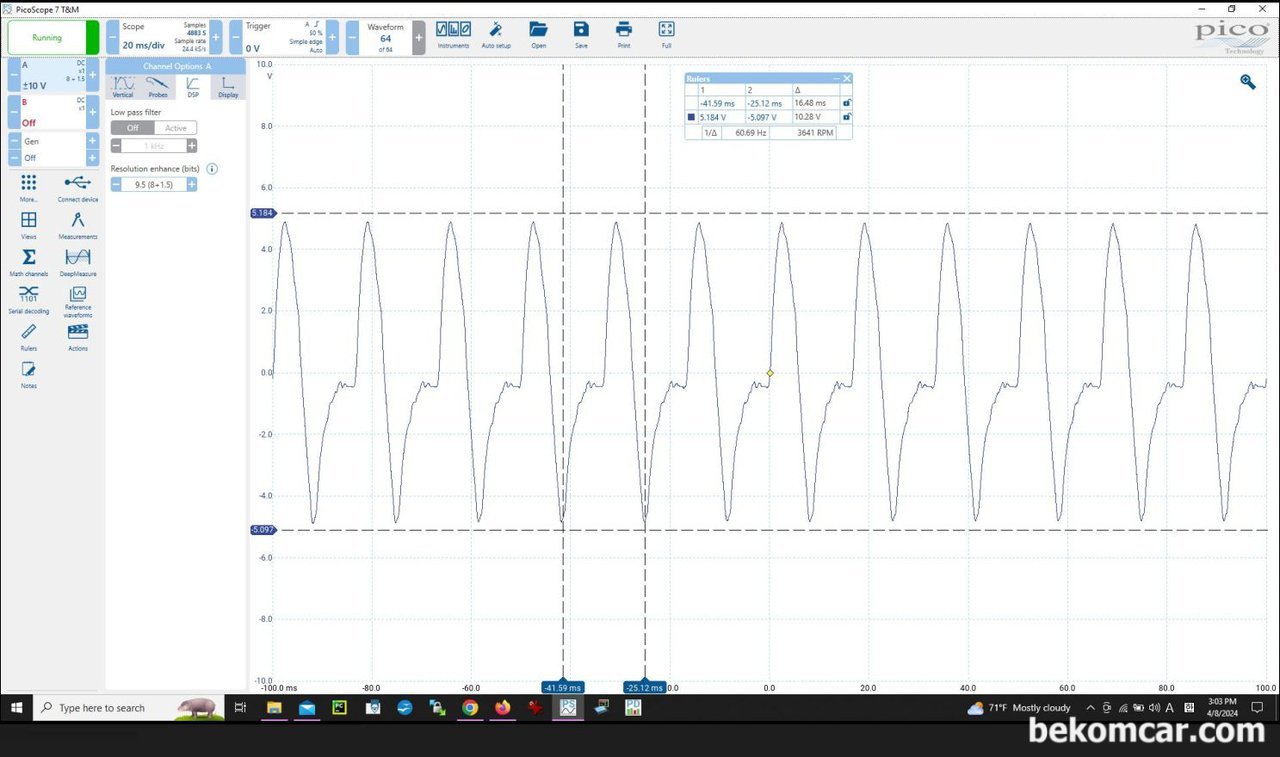Image resolution: width=1280 pixels, height=757 pixels.
Task: Decrease Channel A voltage range
Action: click(x=14, y=76)
